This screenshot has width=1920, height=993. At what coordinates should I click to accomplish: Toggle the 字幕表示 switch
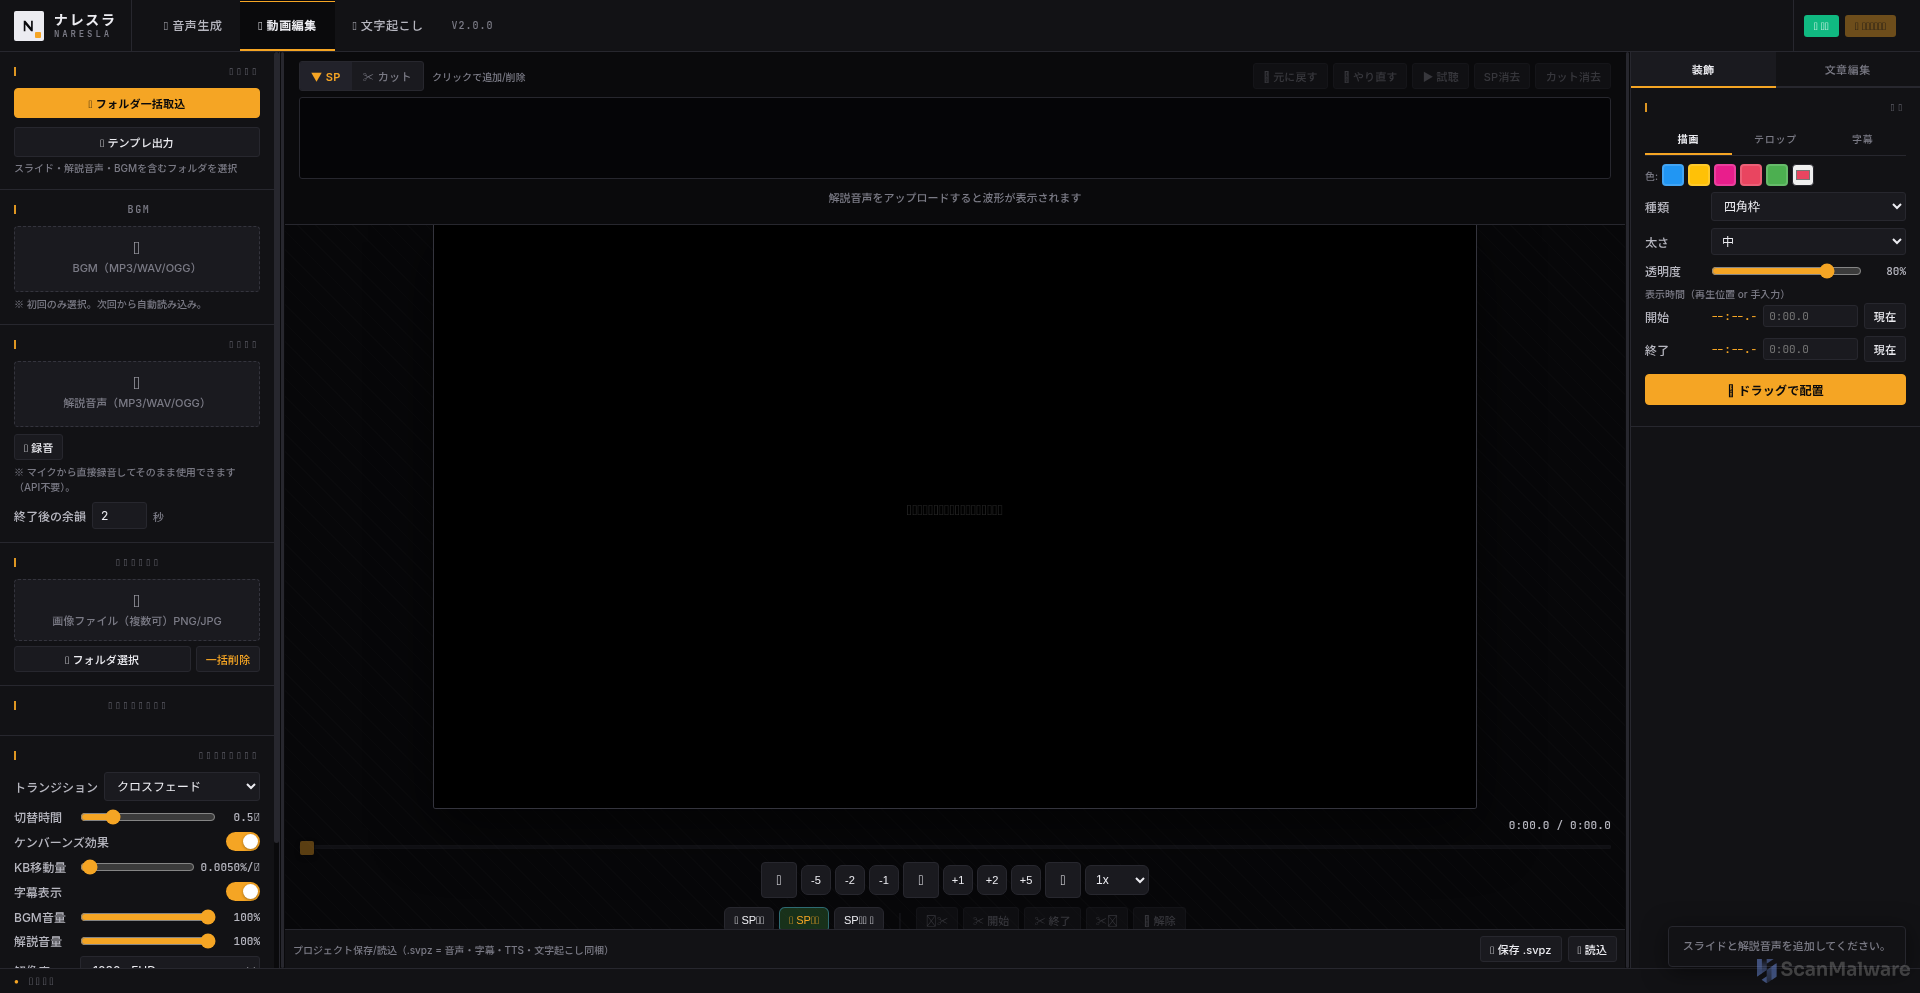pos(242,892)
